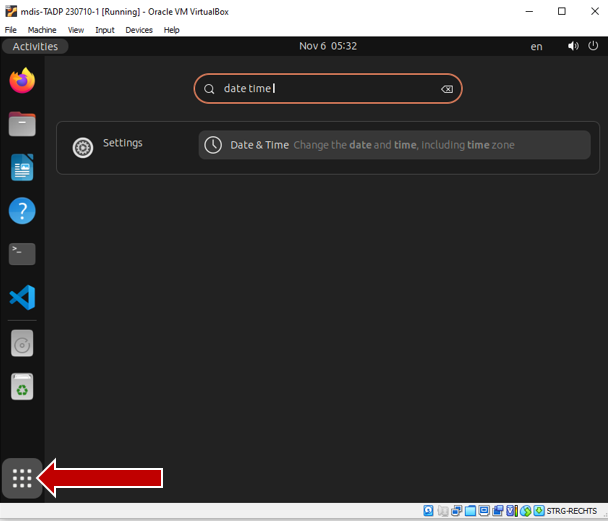
Task: Open the en keyboard layout indicator
Action: click(x=536, y=47)
